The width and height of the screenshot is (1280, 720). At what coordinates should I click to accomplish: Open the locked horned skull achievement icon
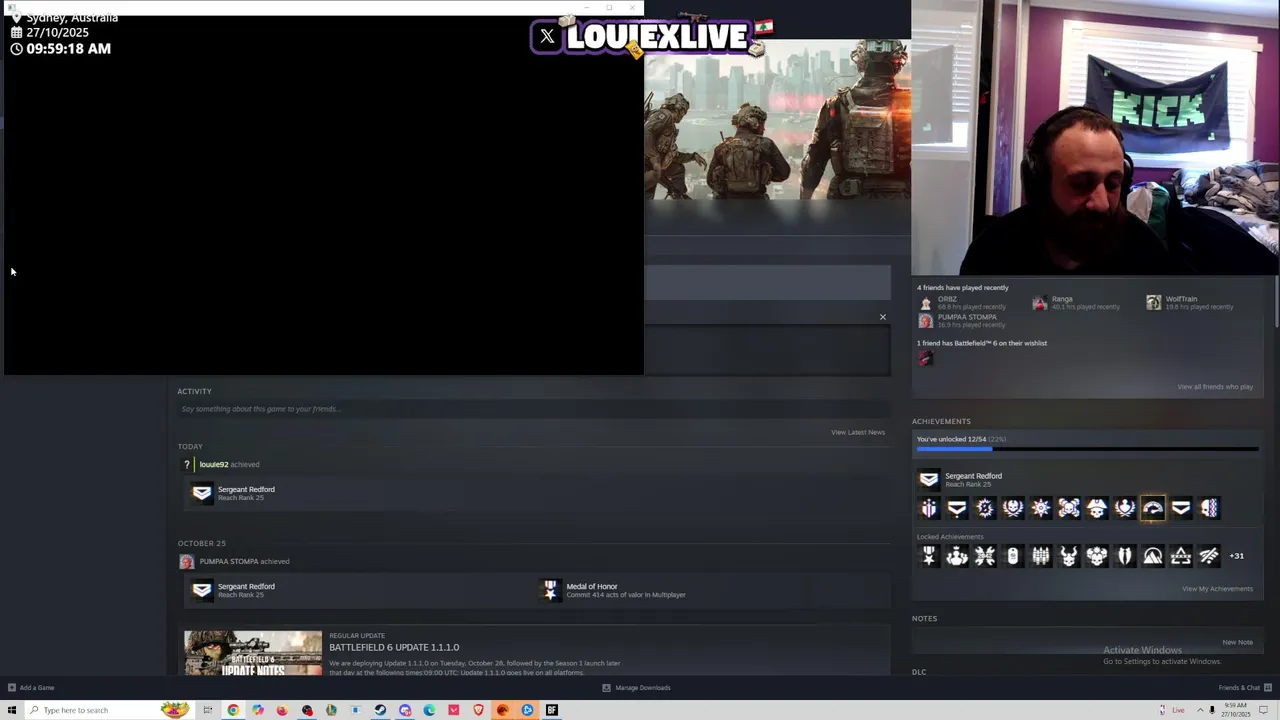point(1069,556)
